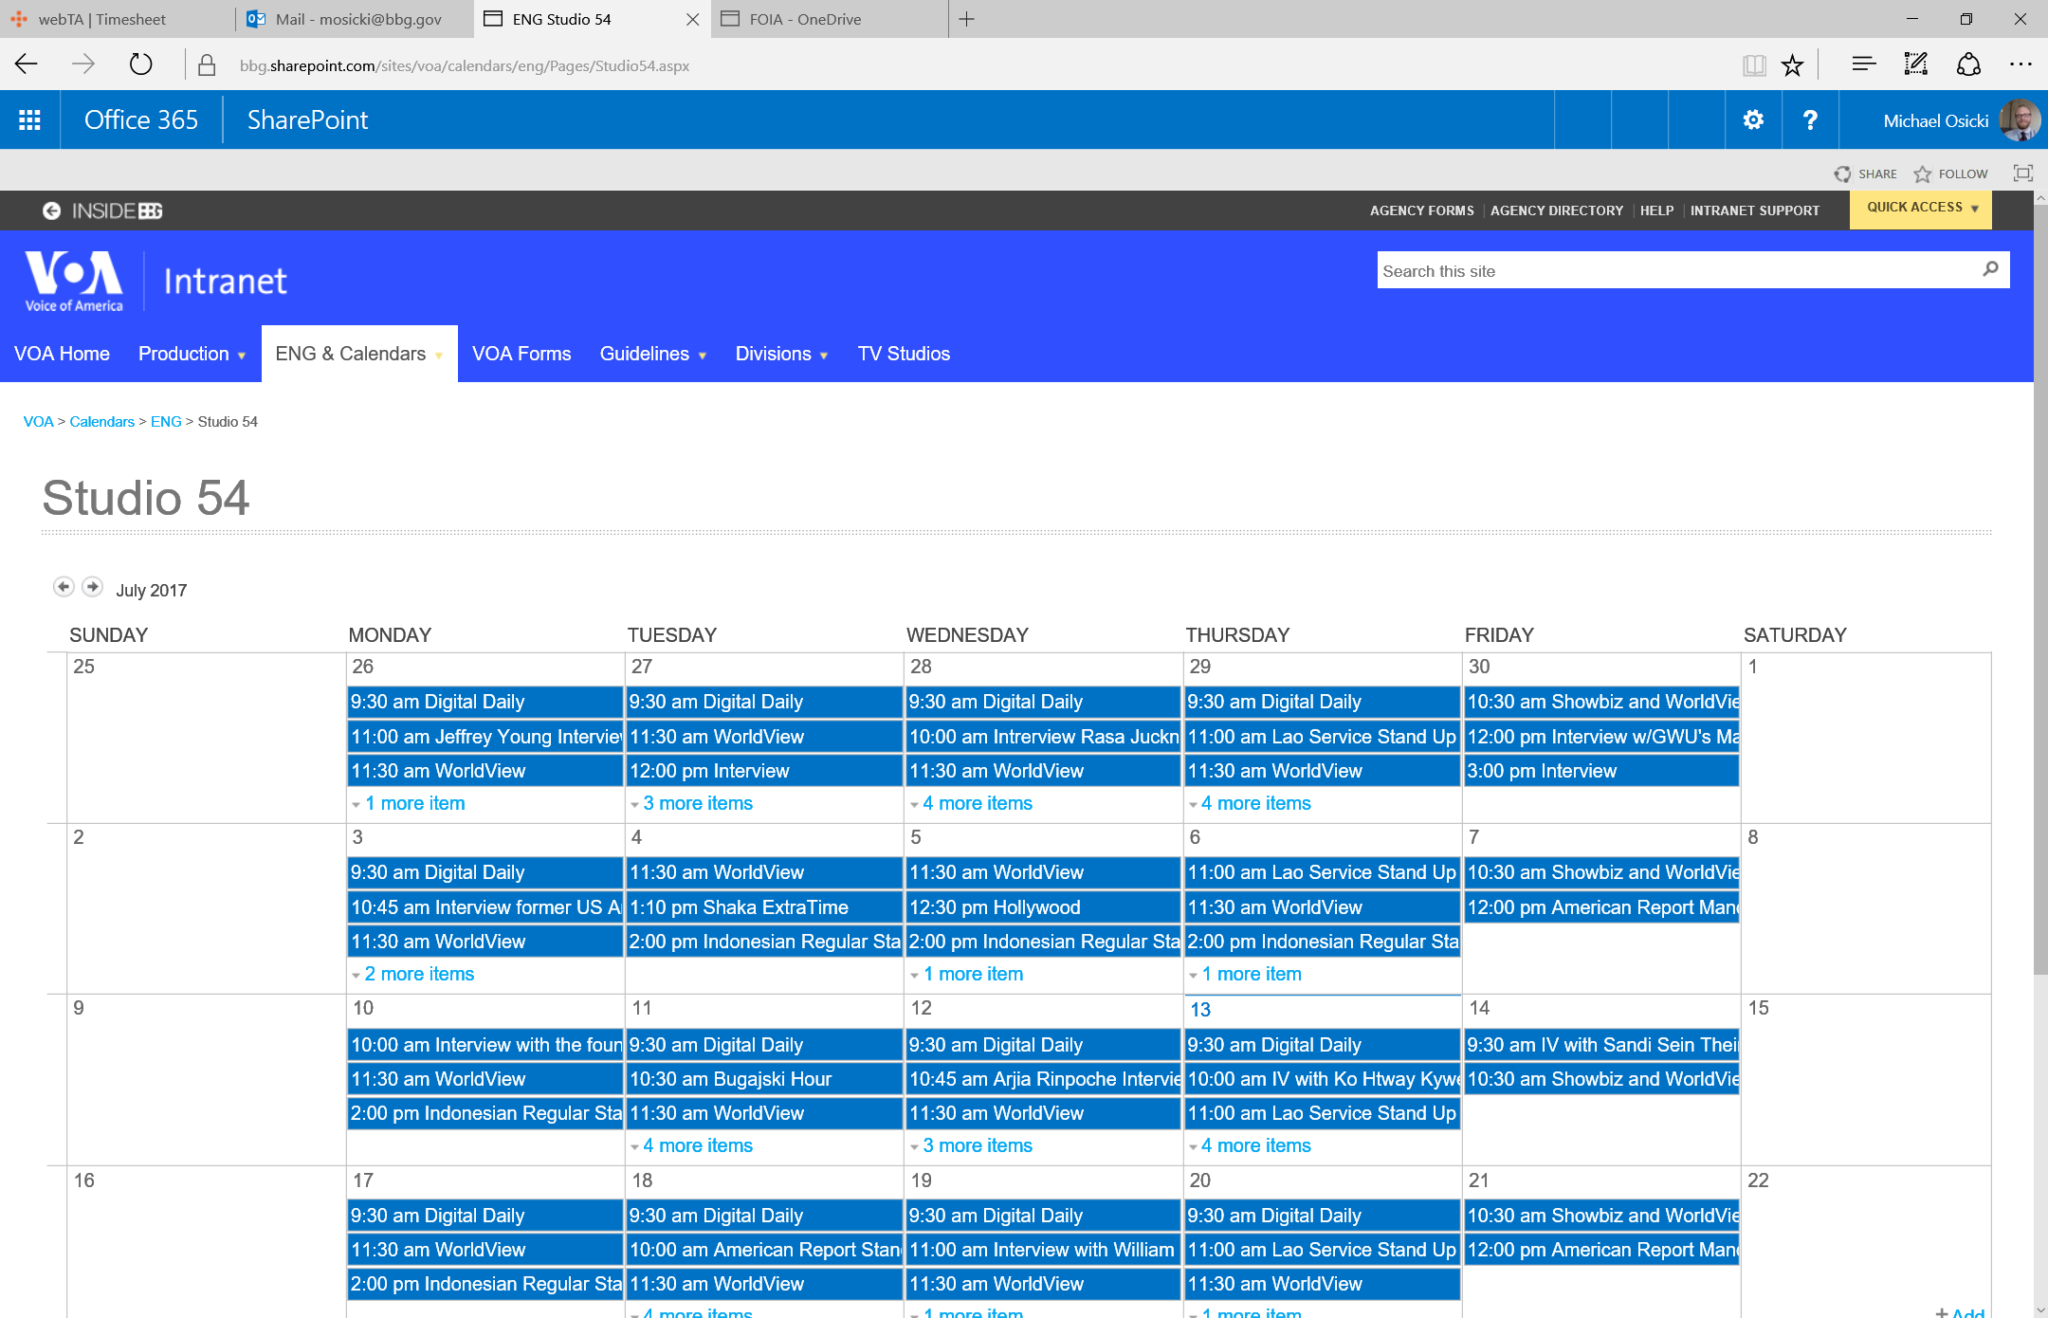Viewport: 2048px width, 1318px height.
Task: Go to previous month with left arrow
Action: tap(63, 587)
